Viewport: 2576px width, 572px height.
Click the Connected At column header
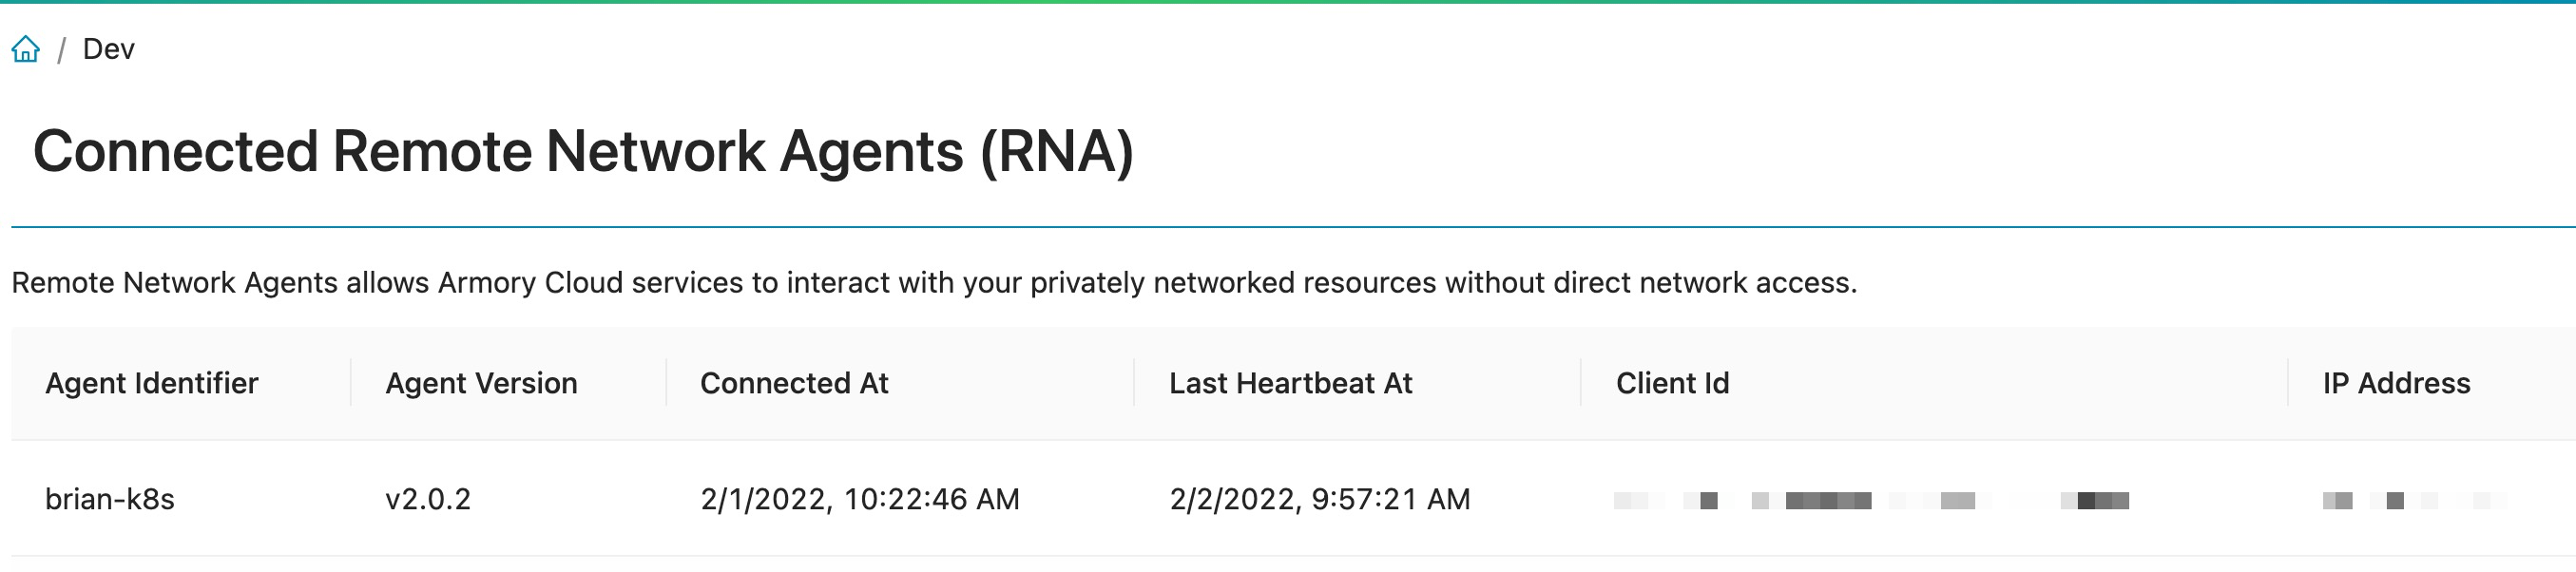tap(794, 383)
